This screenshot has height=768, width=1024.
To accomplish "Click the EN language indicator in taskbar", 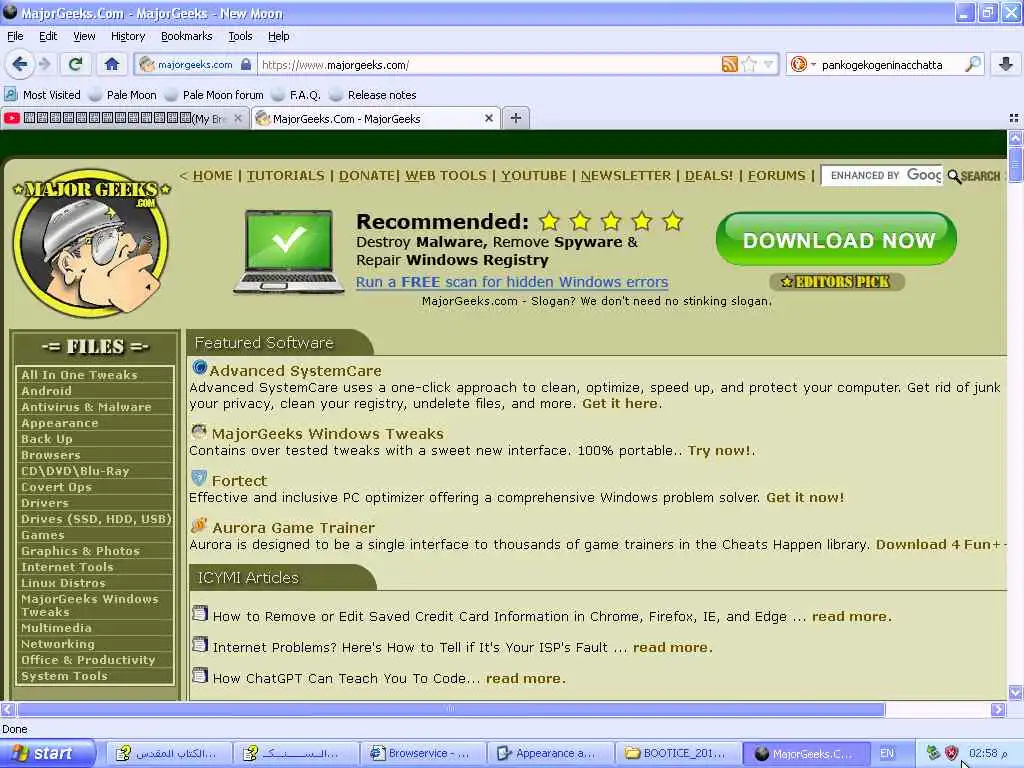I will point(887,753).
